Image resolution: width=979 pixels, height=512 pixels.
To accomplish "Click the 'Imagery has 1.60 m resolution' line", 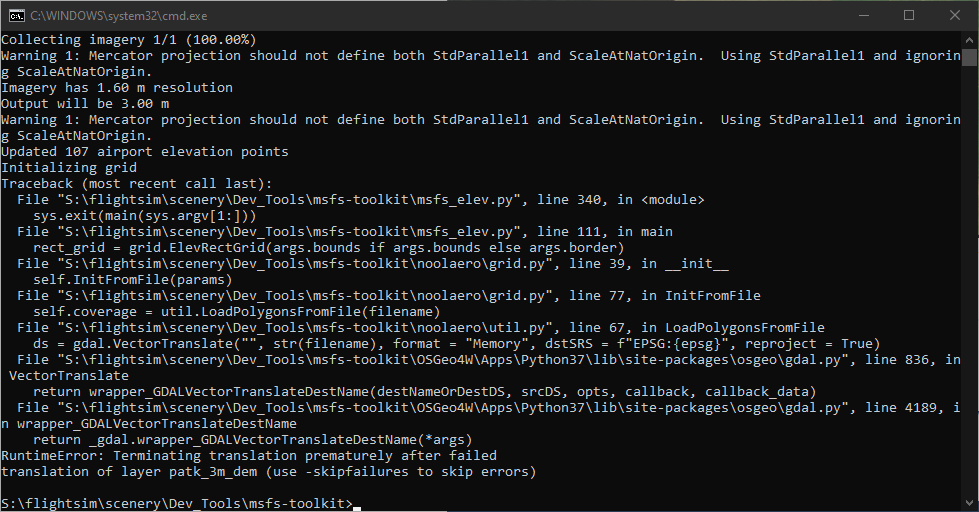I will 116,88.
